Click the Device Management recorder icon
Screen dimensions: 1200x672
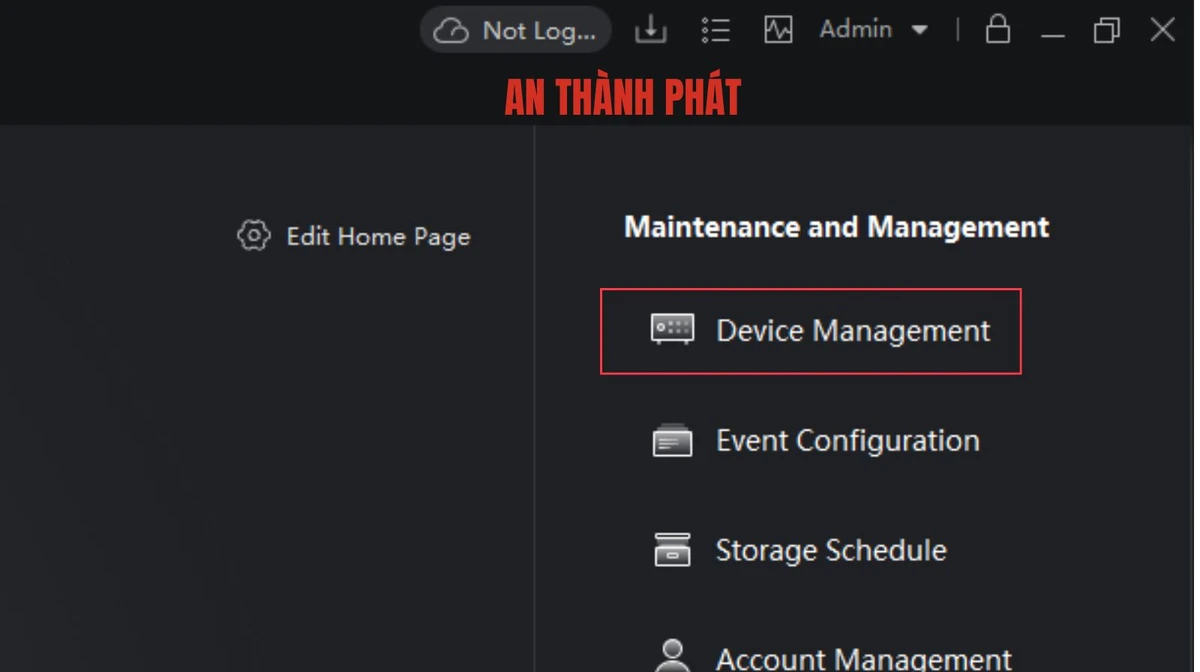click(672, 329)
